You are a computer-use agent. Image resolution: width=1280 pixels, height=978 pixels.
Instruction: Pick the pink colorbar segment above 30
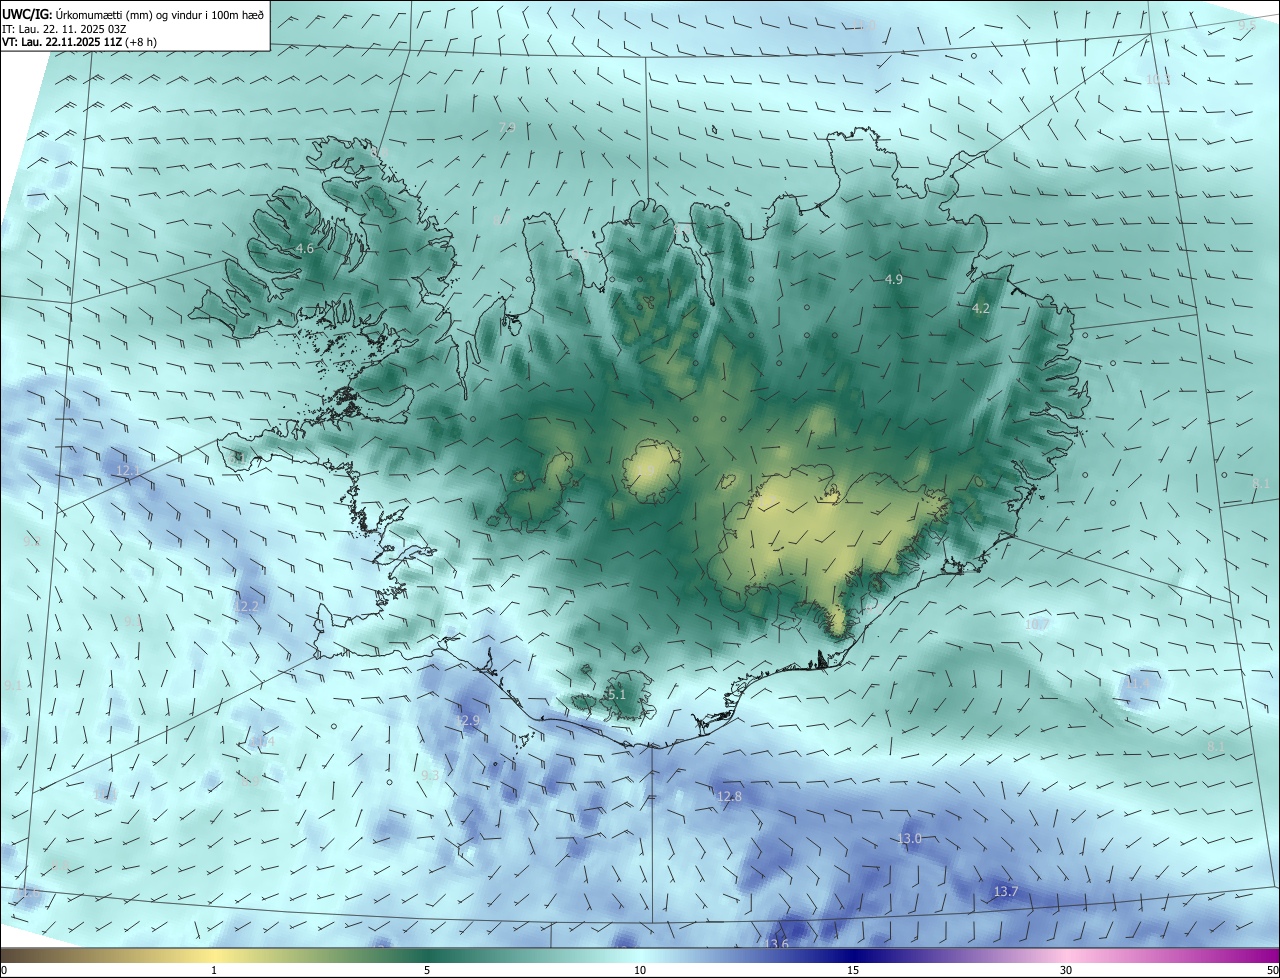tap(1066, 956)
